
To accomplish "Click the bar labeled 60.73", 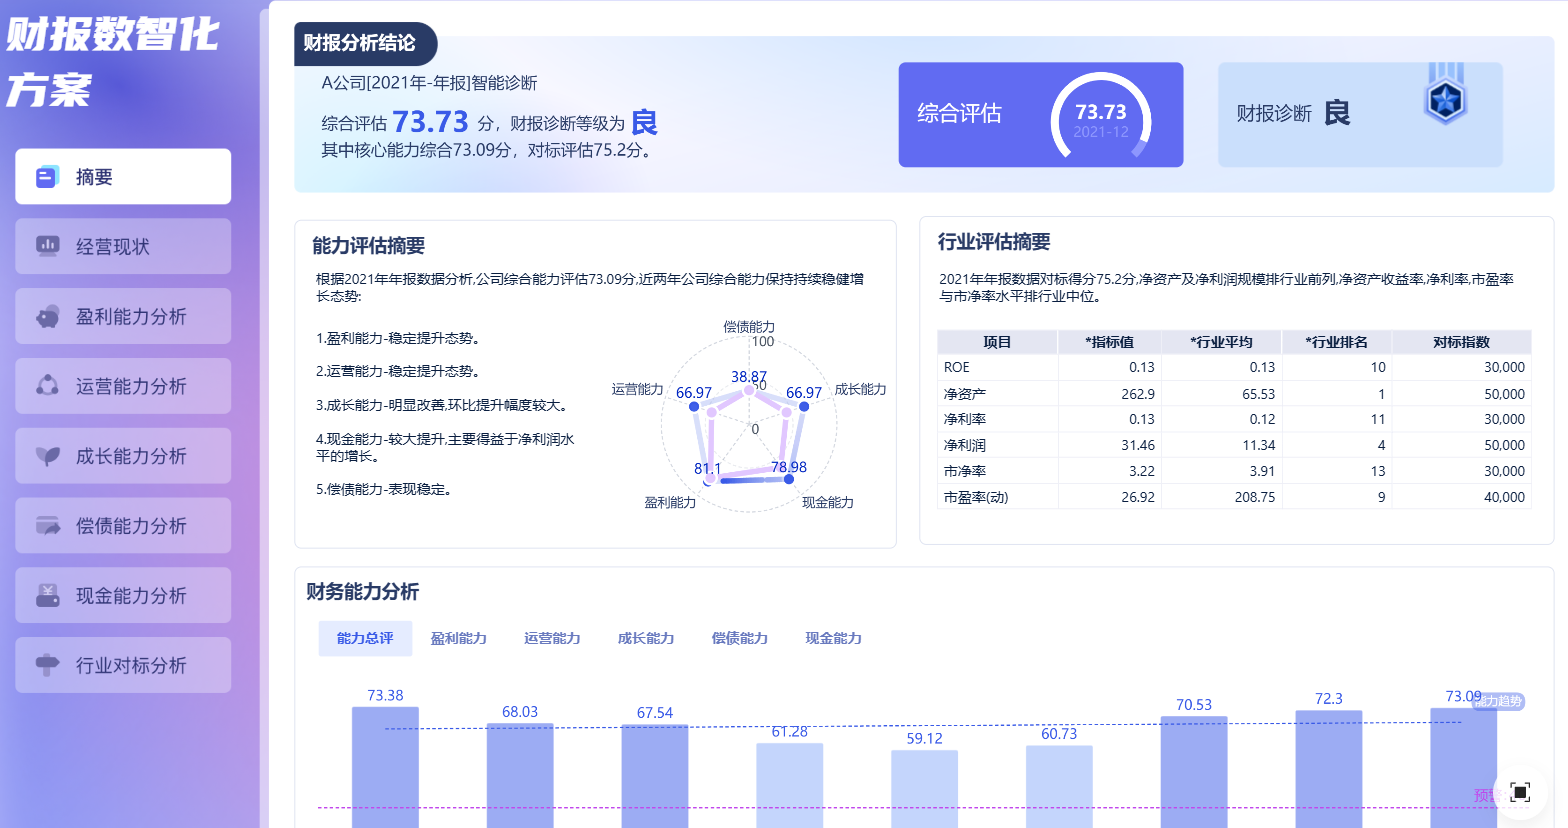I will tap(1059, 786).
